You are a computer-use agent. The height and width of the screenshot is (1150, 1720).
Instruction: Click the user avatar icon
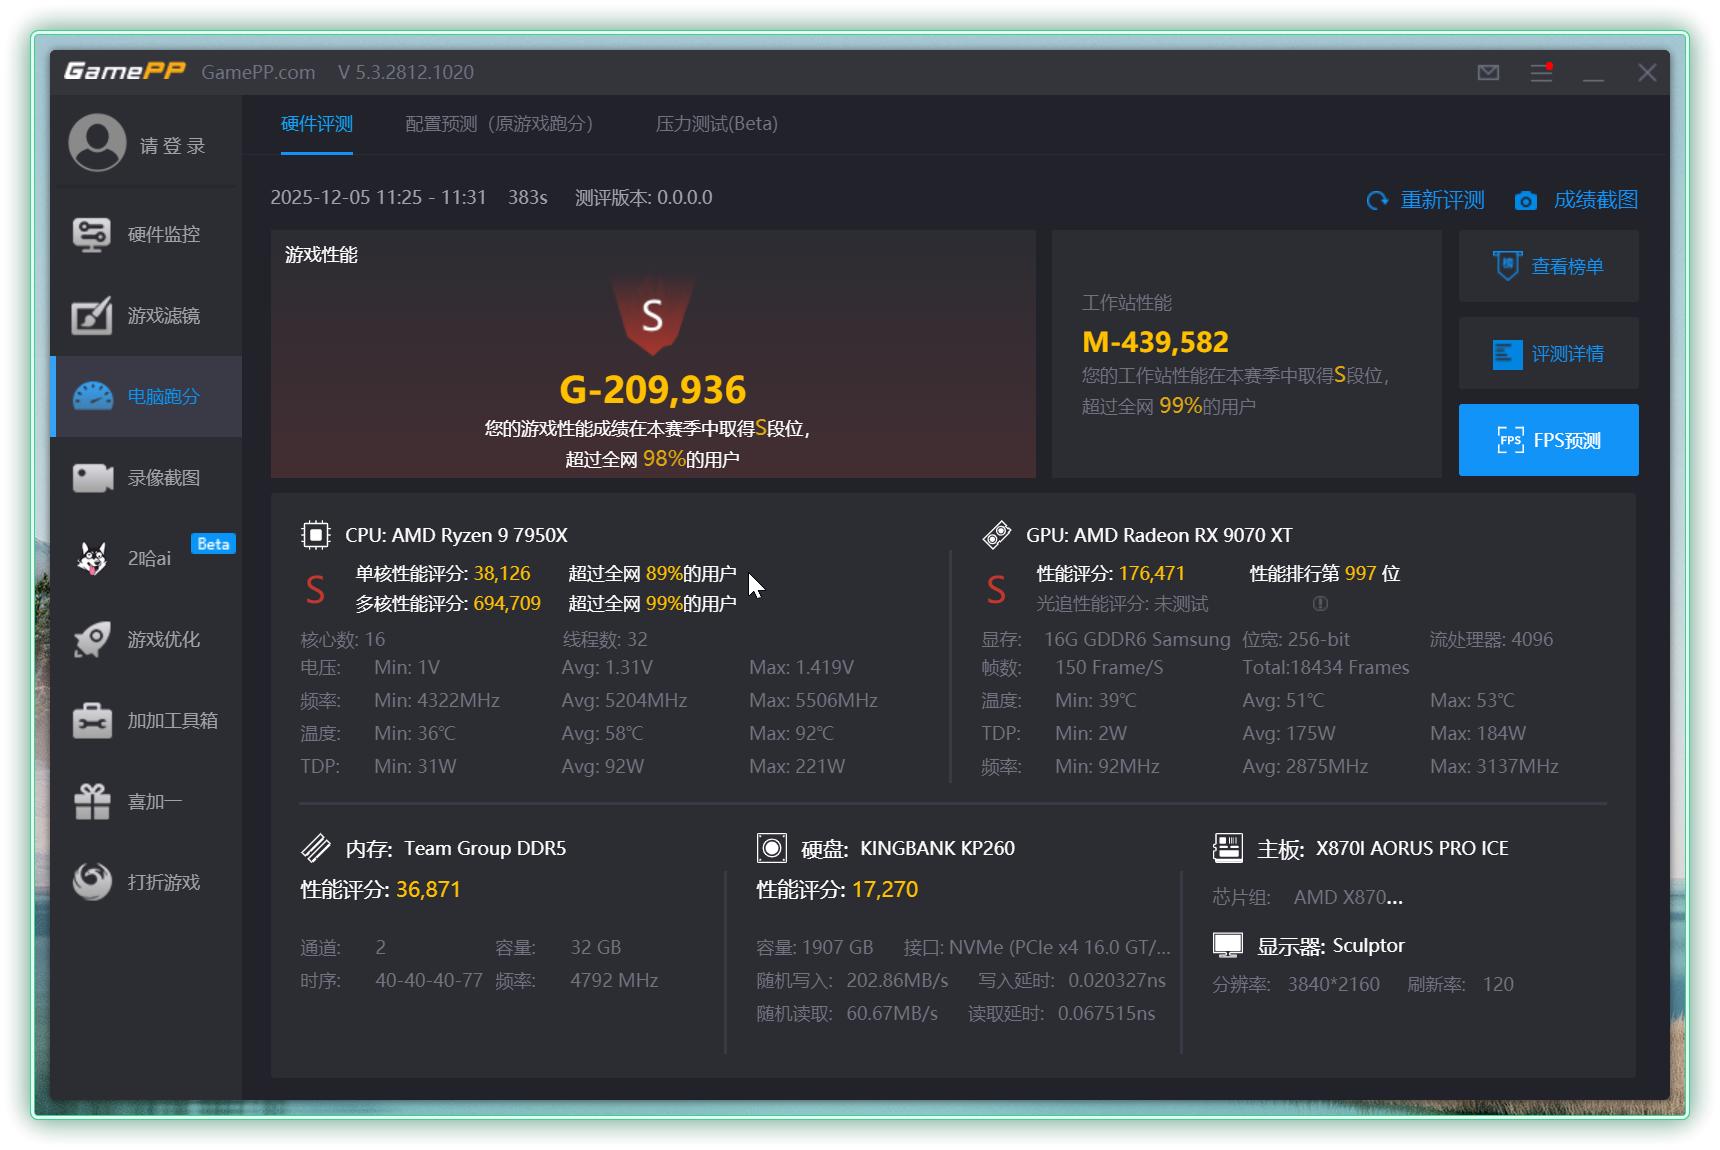pyautogui.click(x=97, y=142)
